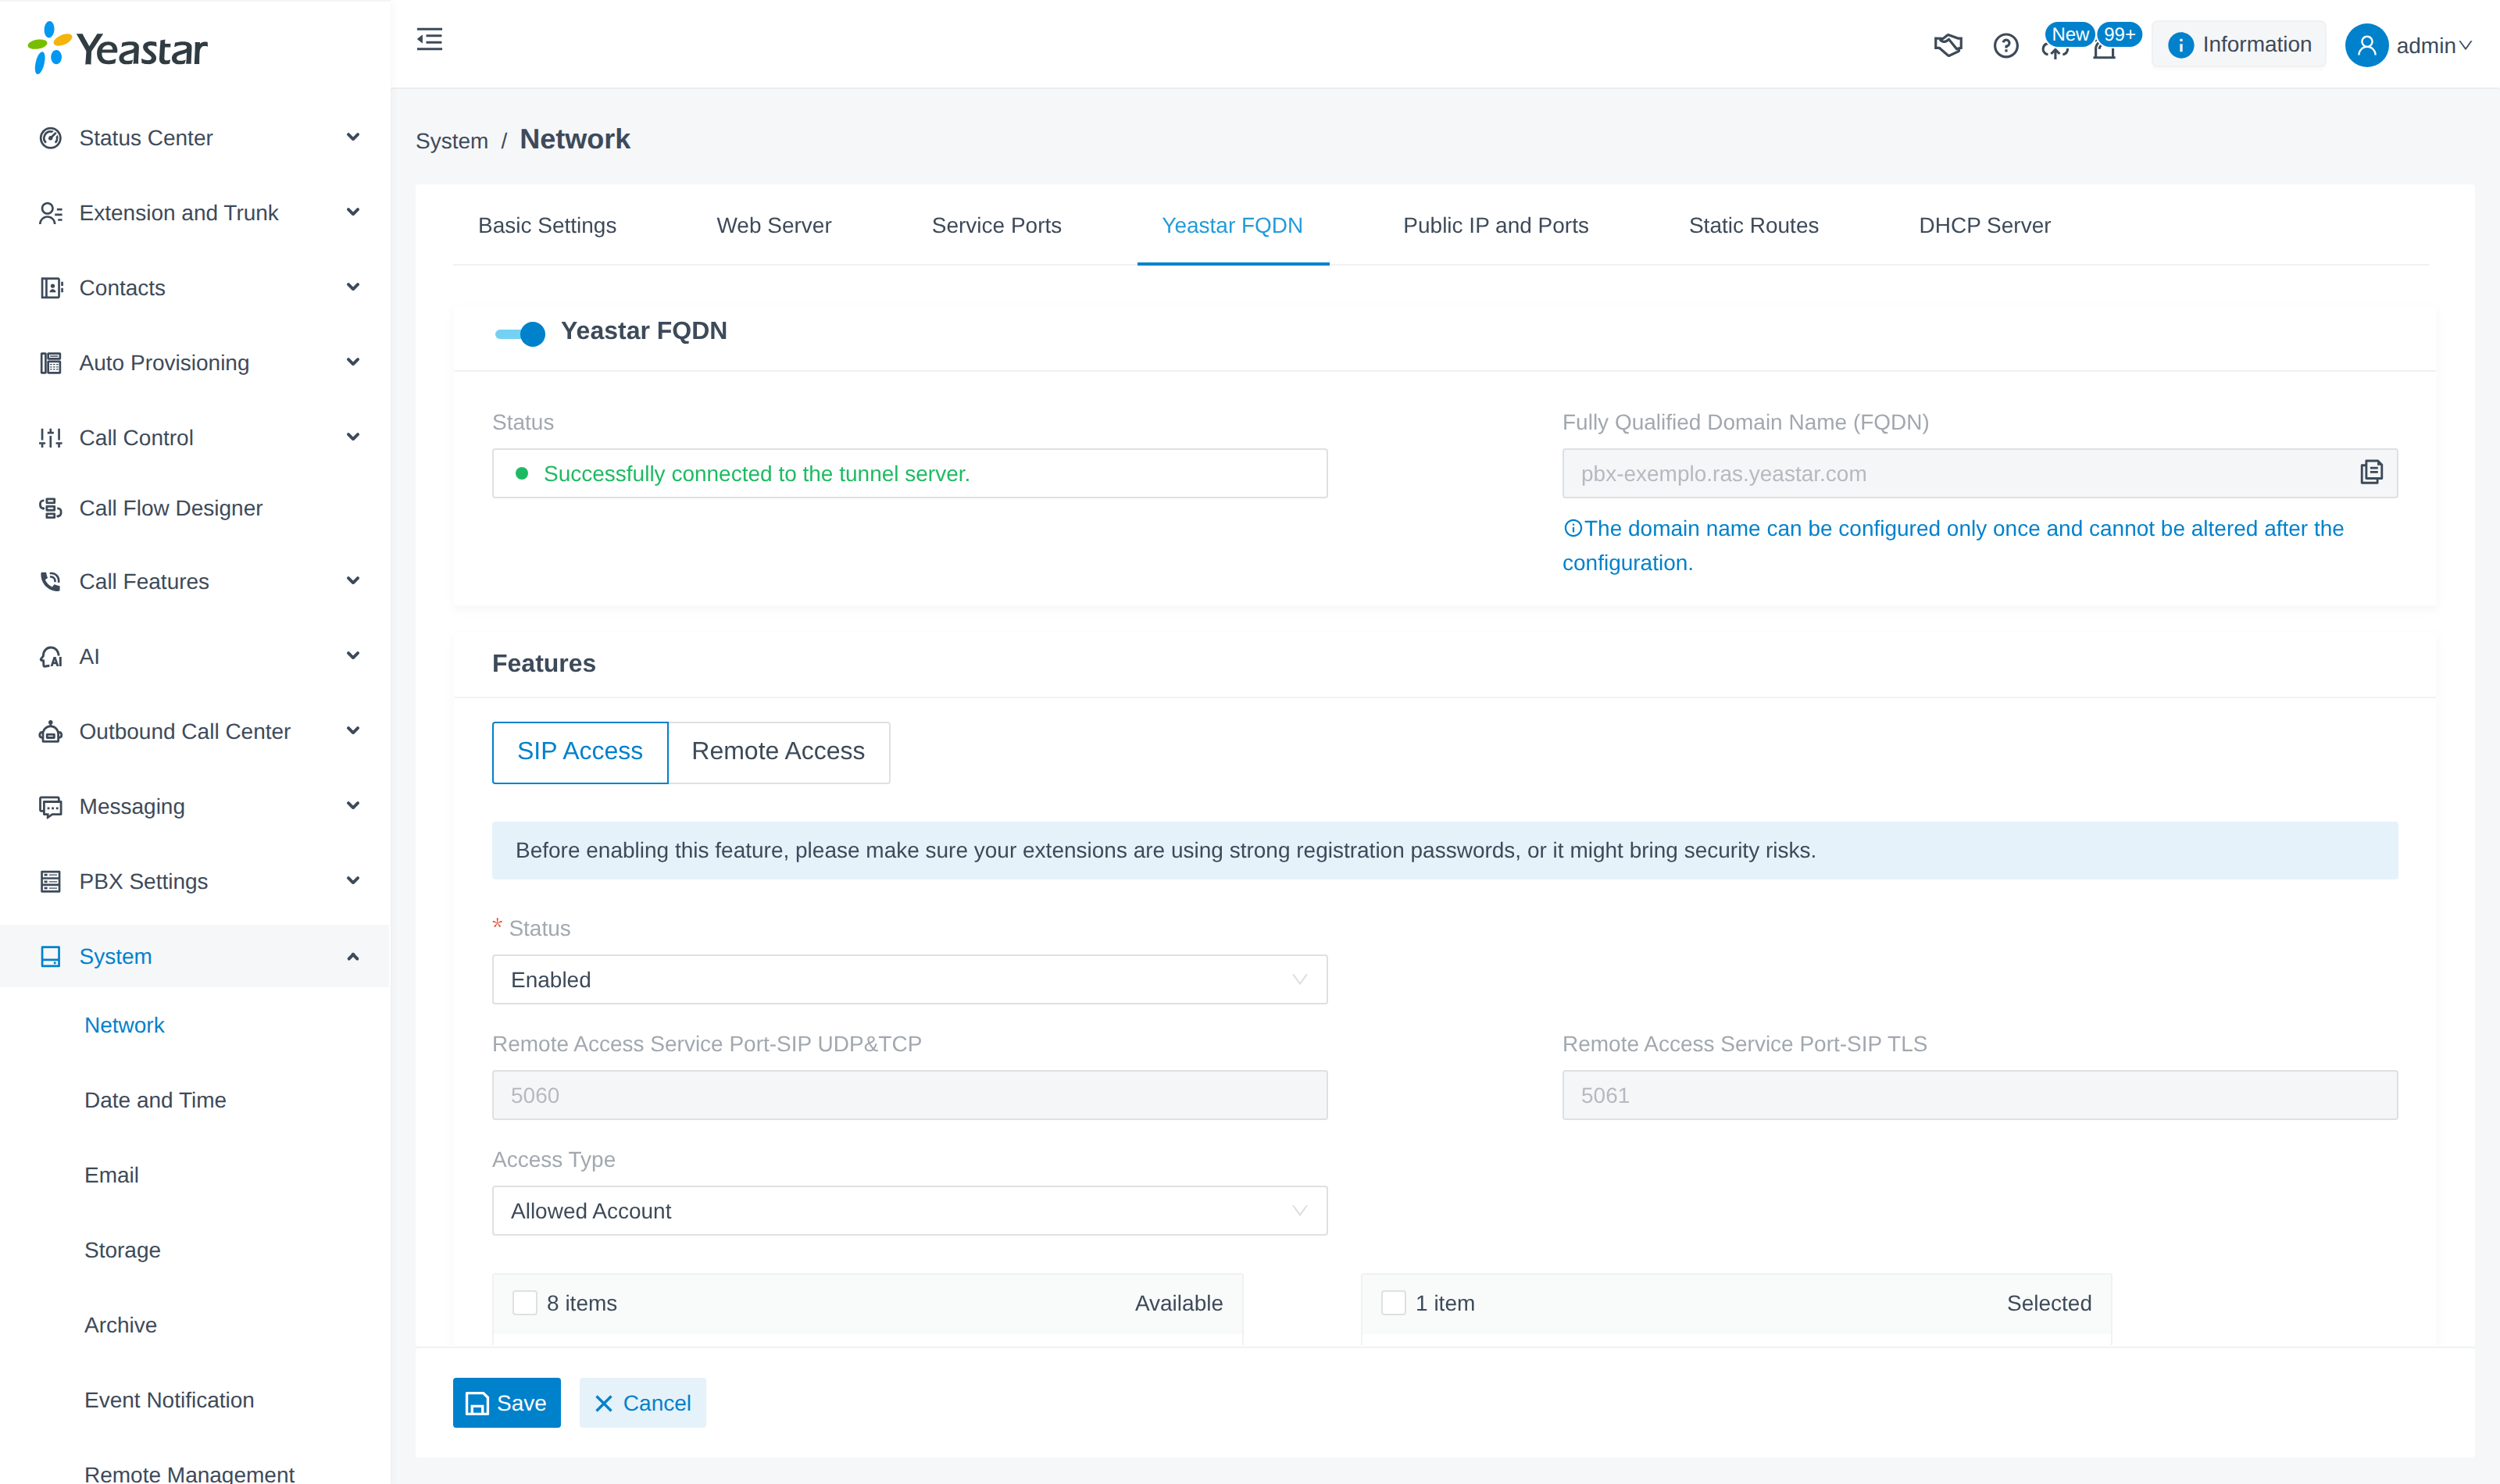Collapse the System menu chevron
The height and width of the screenshot is (1484, 2500).
[352, 956]
